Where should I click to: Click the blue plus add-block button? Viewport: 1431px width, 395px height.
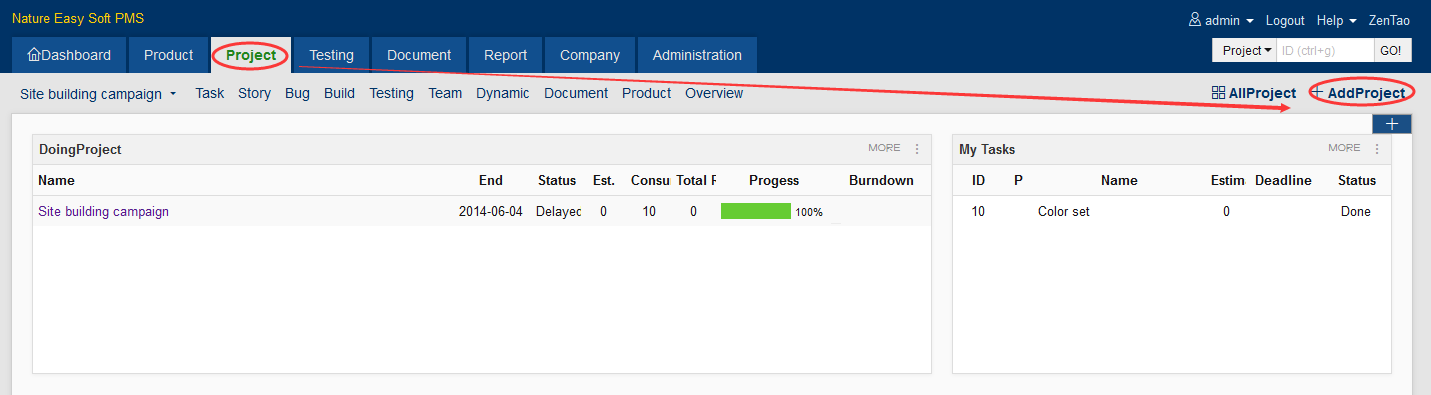[x=1392, y=124]
